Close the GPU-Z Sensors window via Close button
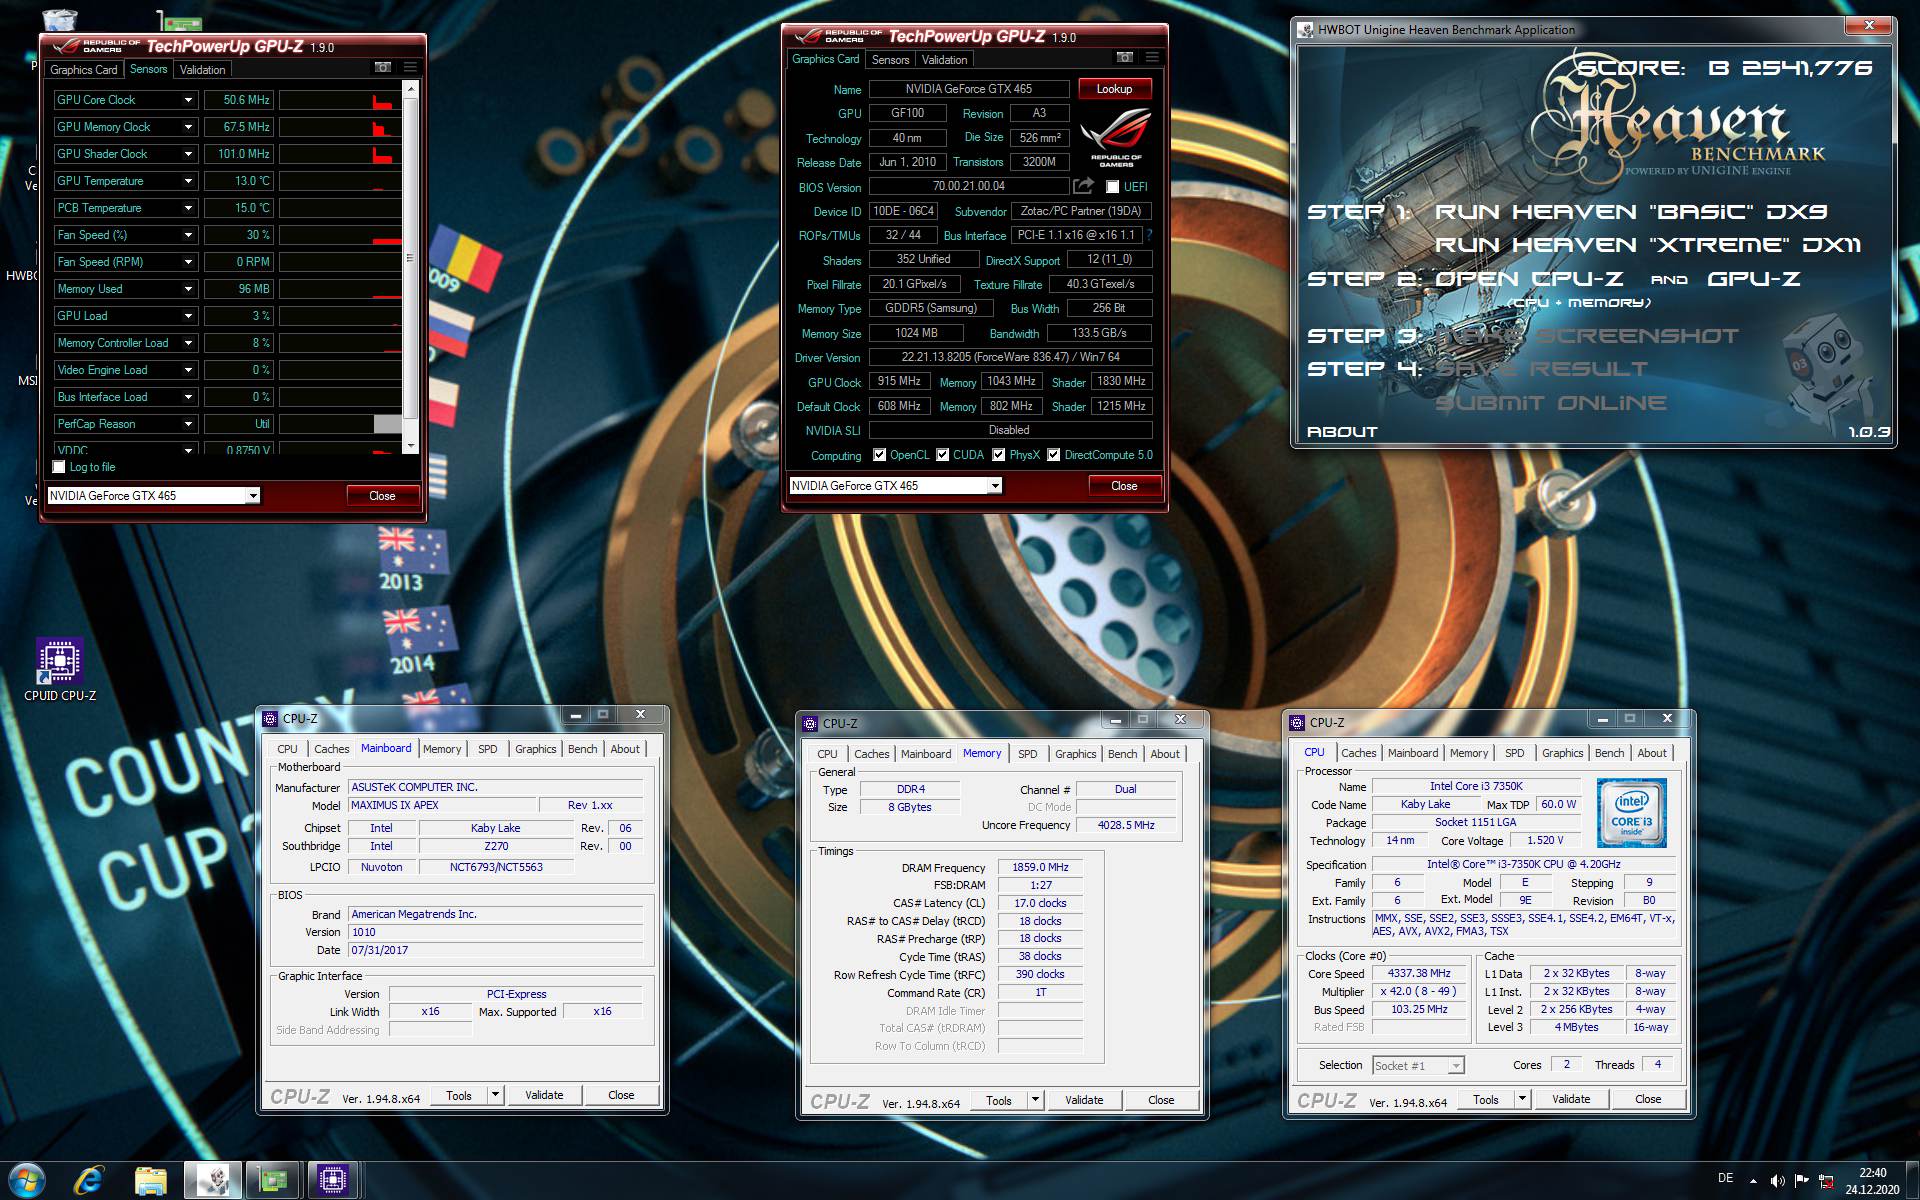Image resolution: width=1920 pixels, height=1200 pixels. click(x=382, y=496)
